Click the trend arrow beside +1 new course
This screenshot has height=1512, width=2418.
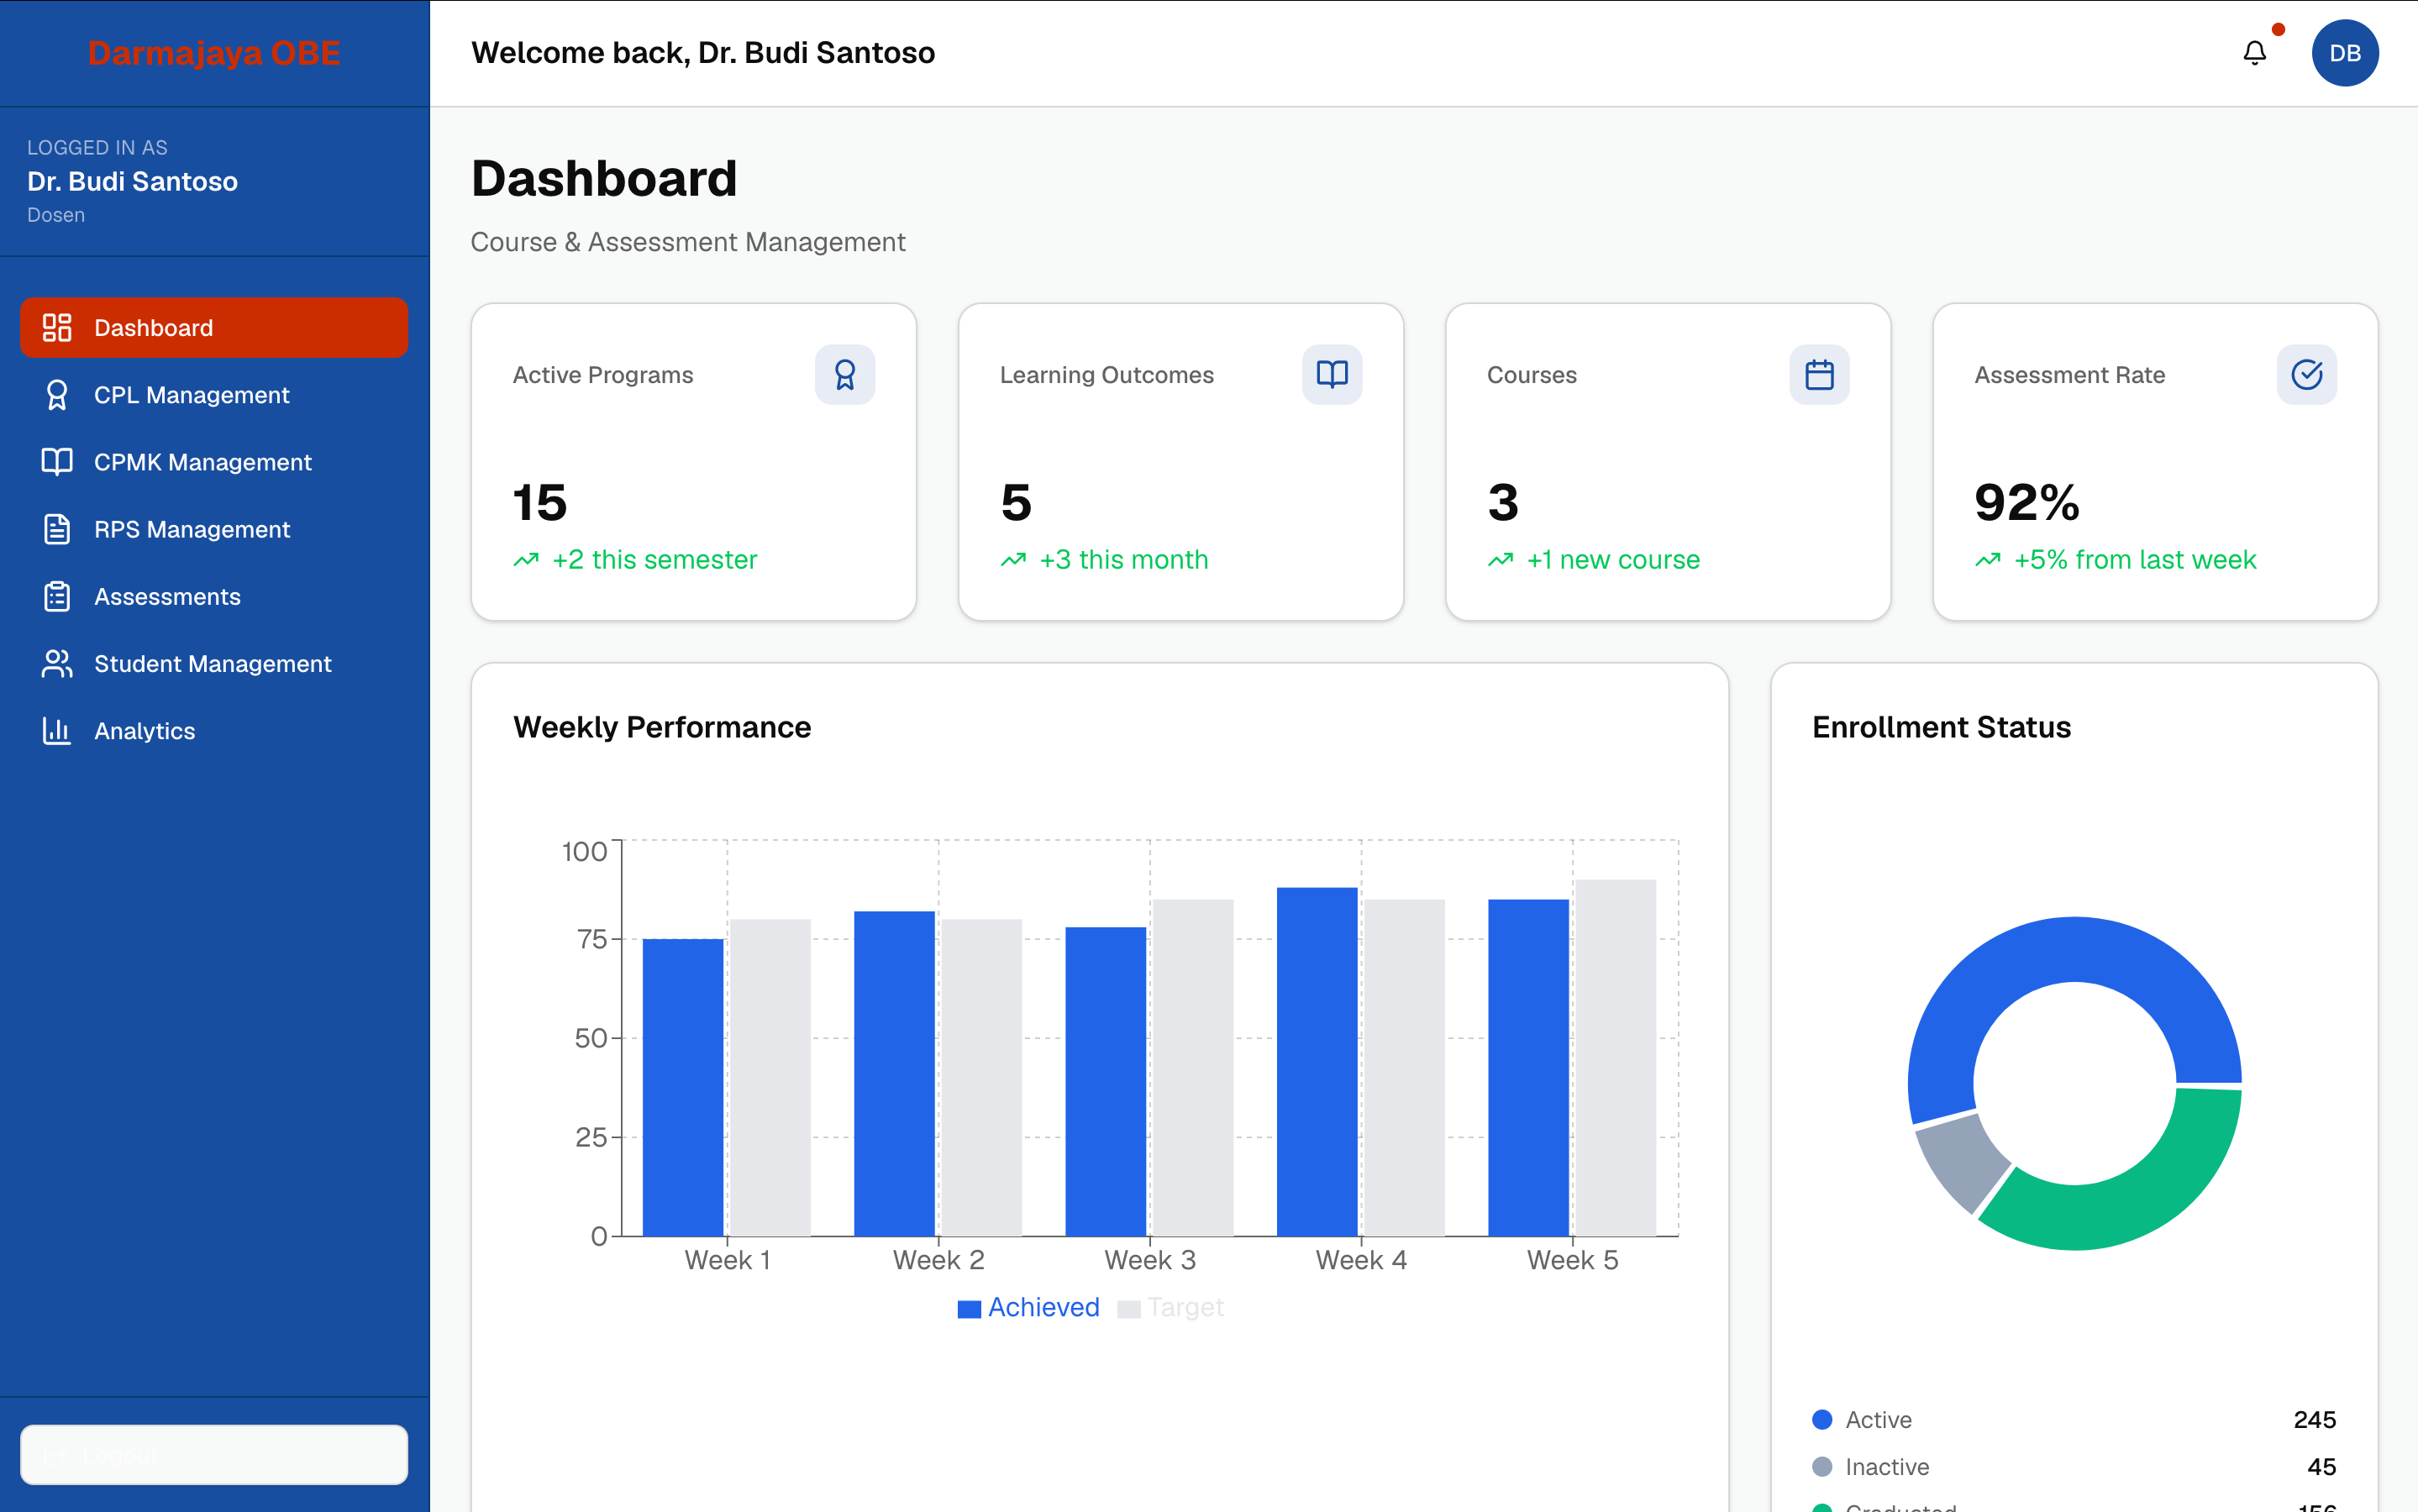click(x=1500, y=560)
